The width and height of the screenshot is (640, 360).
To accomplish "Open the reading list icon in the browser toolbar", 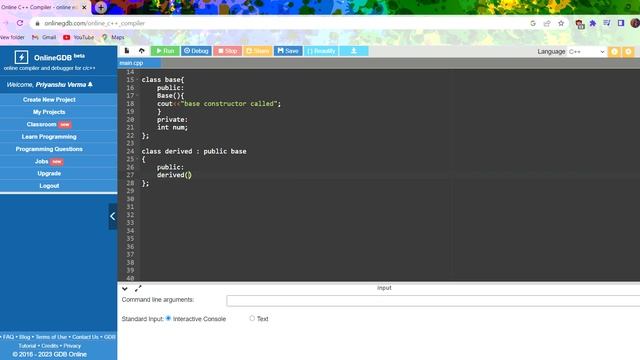I will (x=607, y=23).
